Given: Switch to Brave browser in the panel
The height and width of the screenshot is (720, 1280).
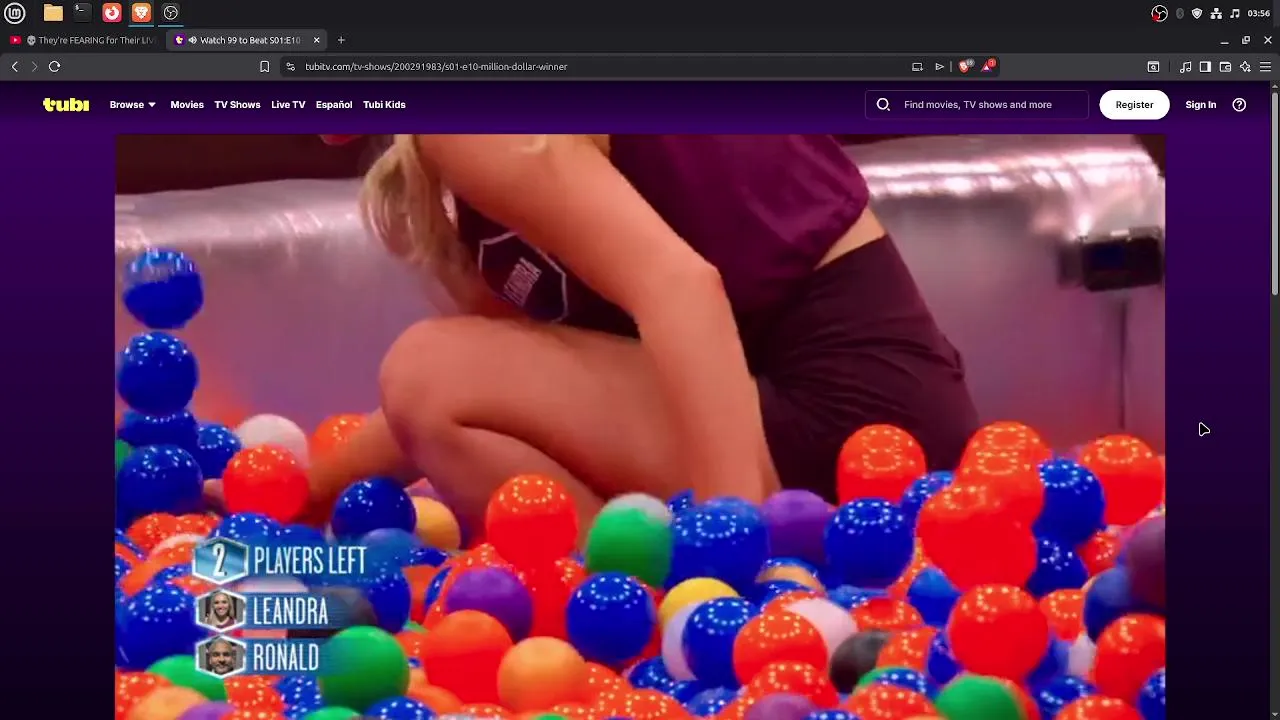Looking at the screenshot, I should tap(141, 13).
